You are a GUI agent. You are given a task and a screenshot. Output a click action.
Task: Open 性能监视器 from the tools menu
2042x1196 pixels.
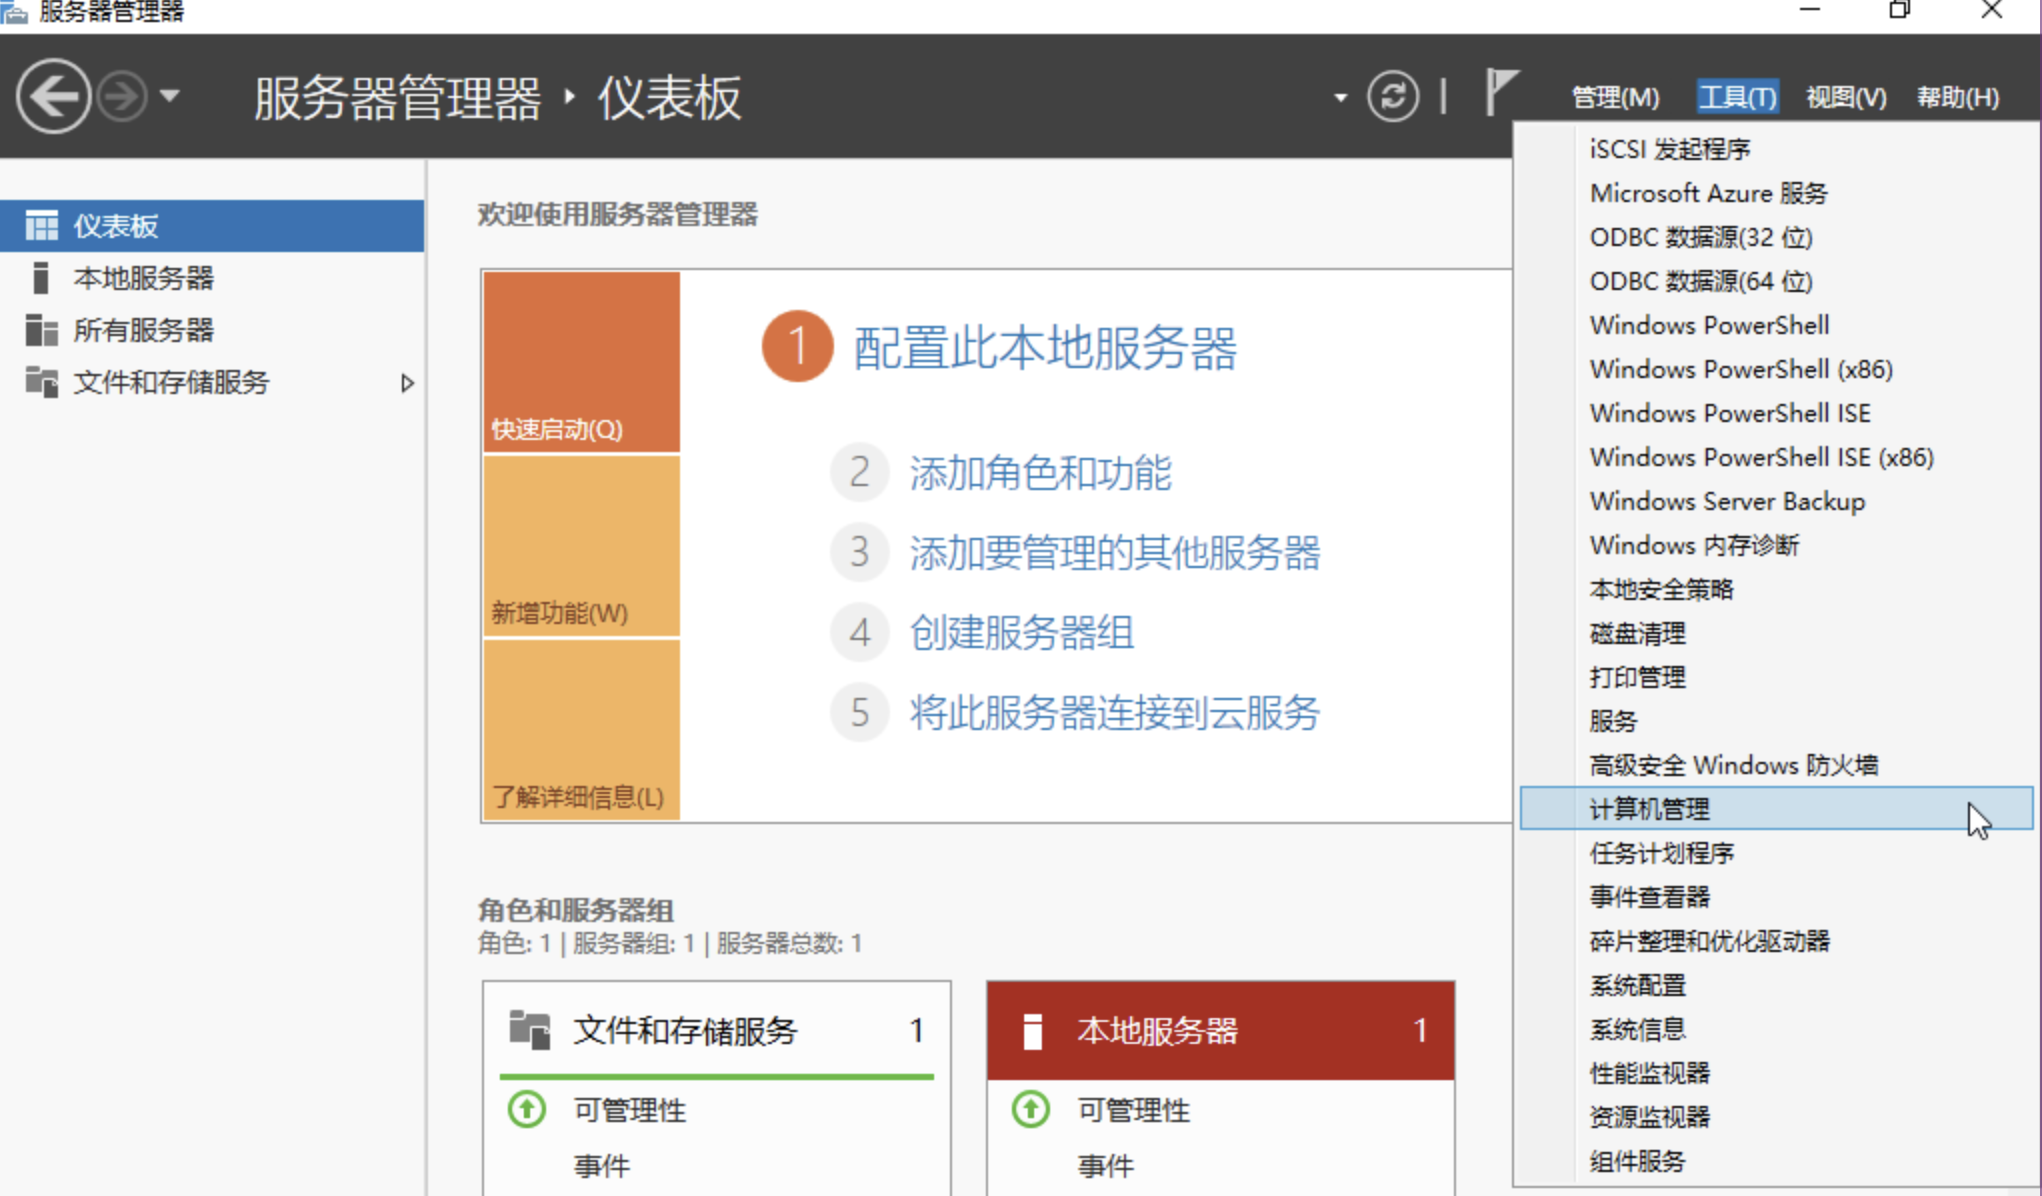[x=1776, y=1073]
